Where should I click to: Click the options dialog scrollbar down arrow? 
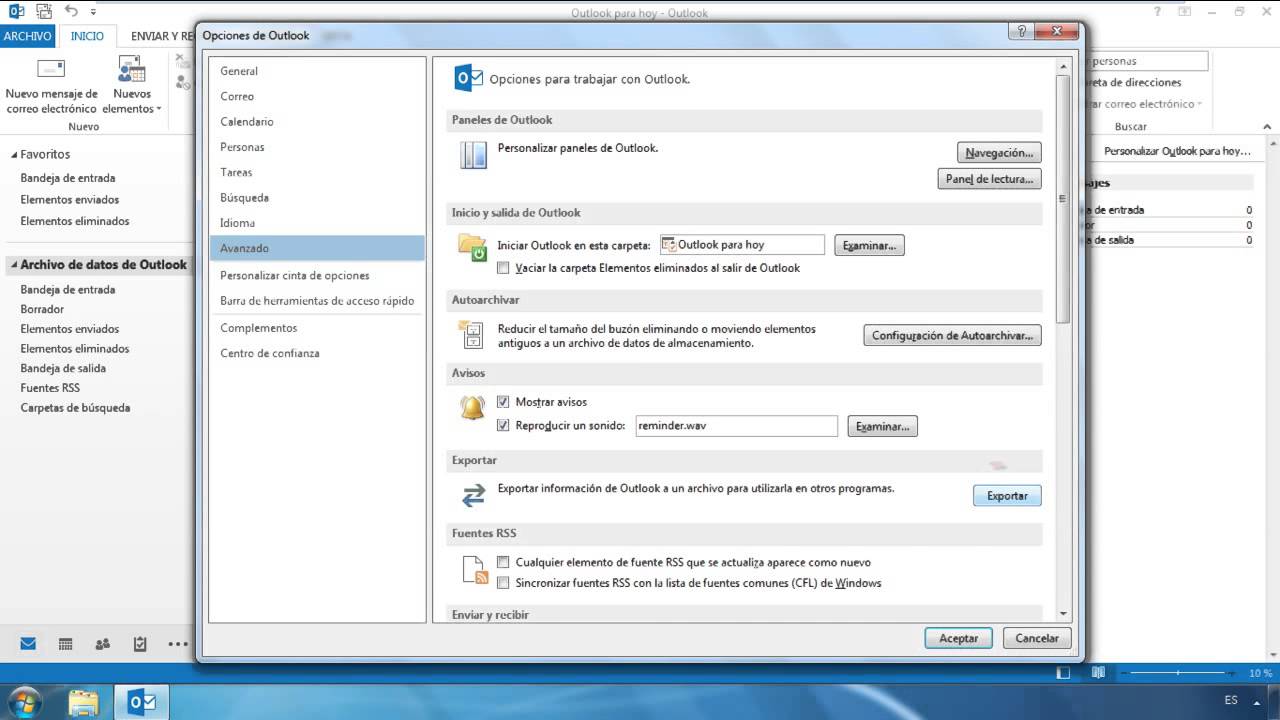pyautogui.click(x=1063, y=614)
